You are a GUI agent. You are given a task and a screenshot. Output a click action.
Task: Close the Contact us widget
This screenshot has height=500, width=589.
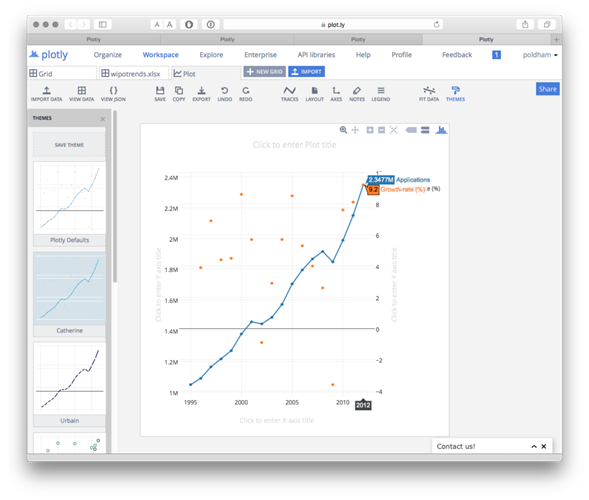point(544,446)
